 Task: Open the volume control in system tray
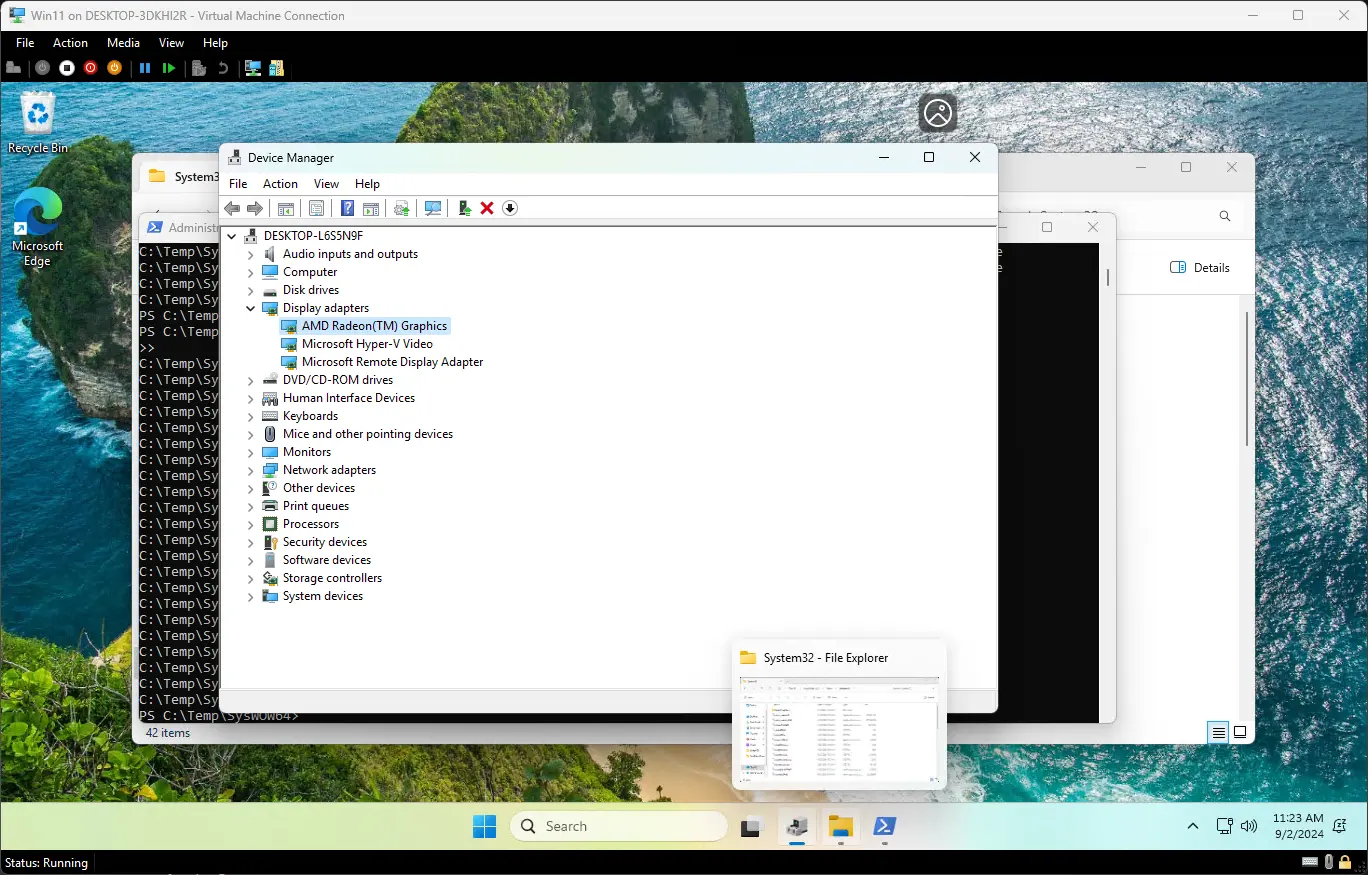click(1249, 826)
